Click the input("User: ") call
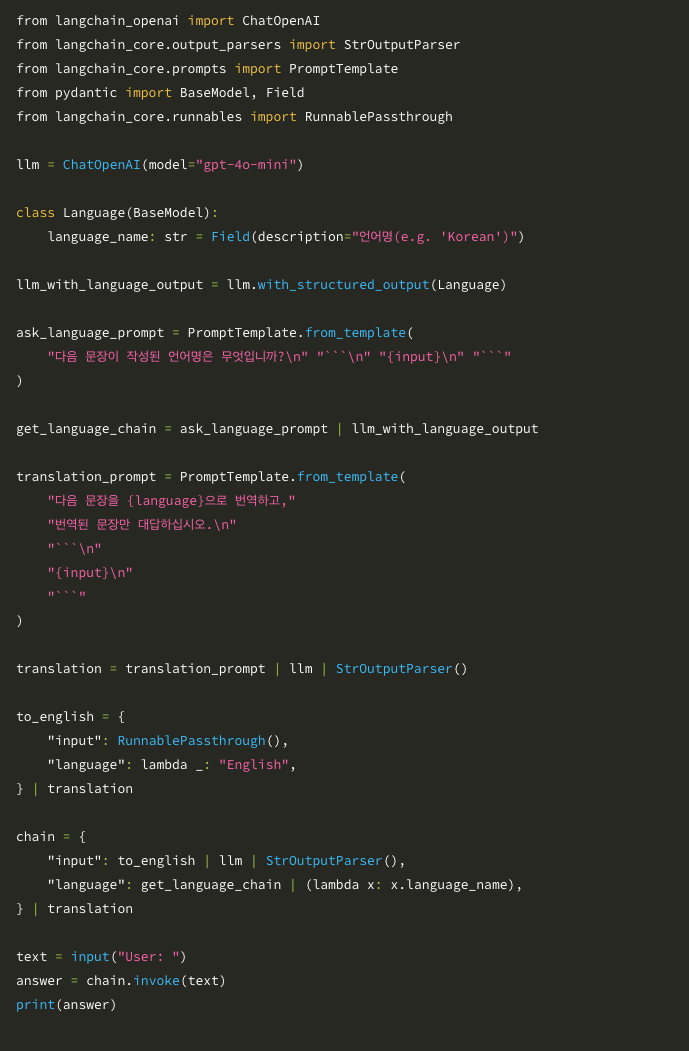Image resolution: width=689 pixels, height=1051 pixels. 129,956
